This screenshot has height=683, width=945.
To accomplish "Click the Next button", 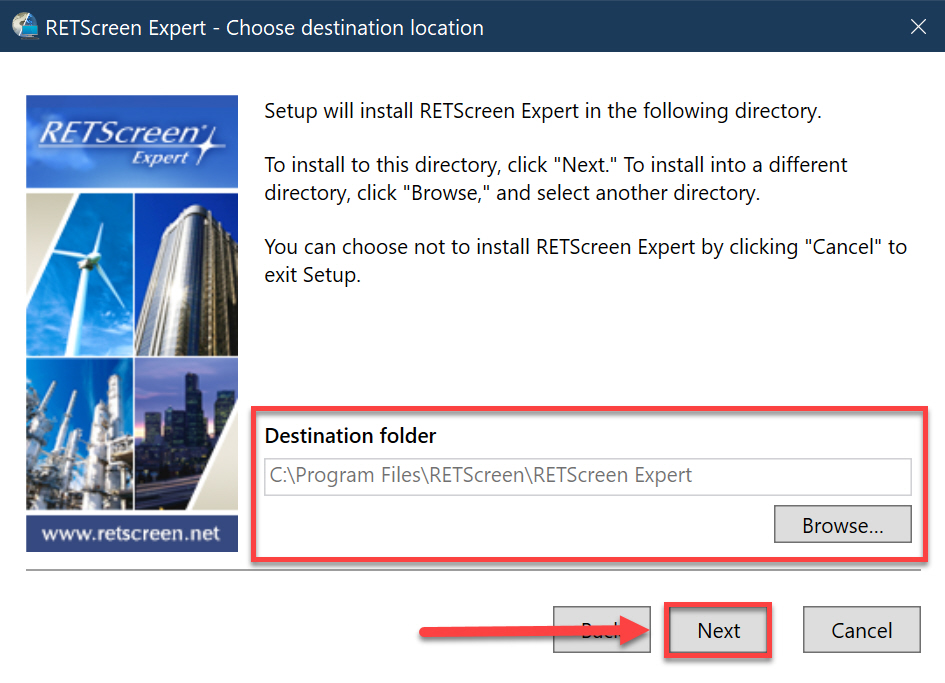I will (x=718, y=630).
